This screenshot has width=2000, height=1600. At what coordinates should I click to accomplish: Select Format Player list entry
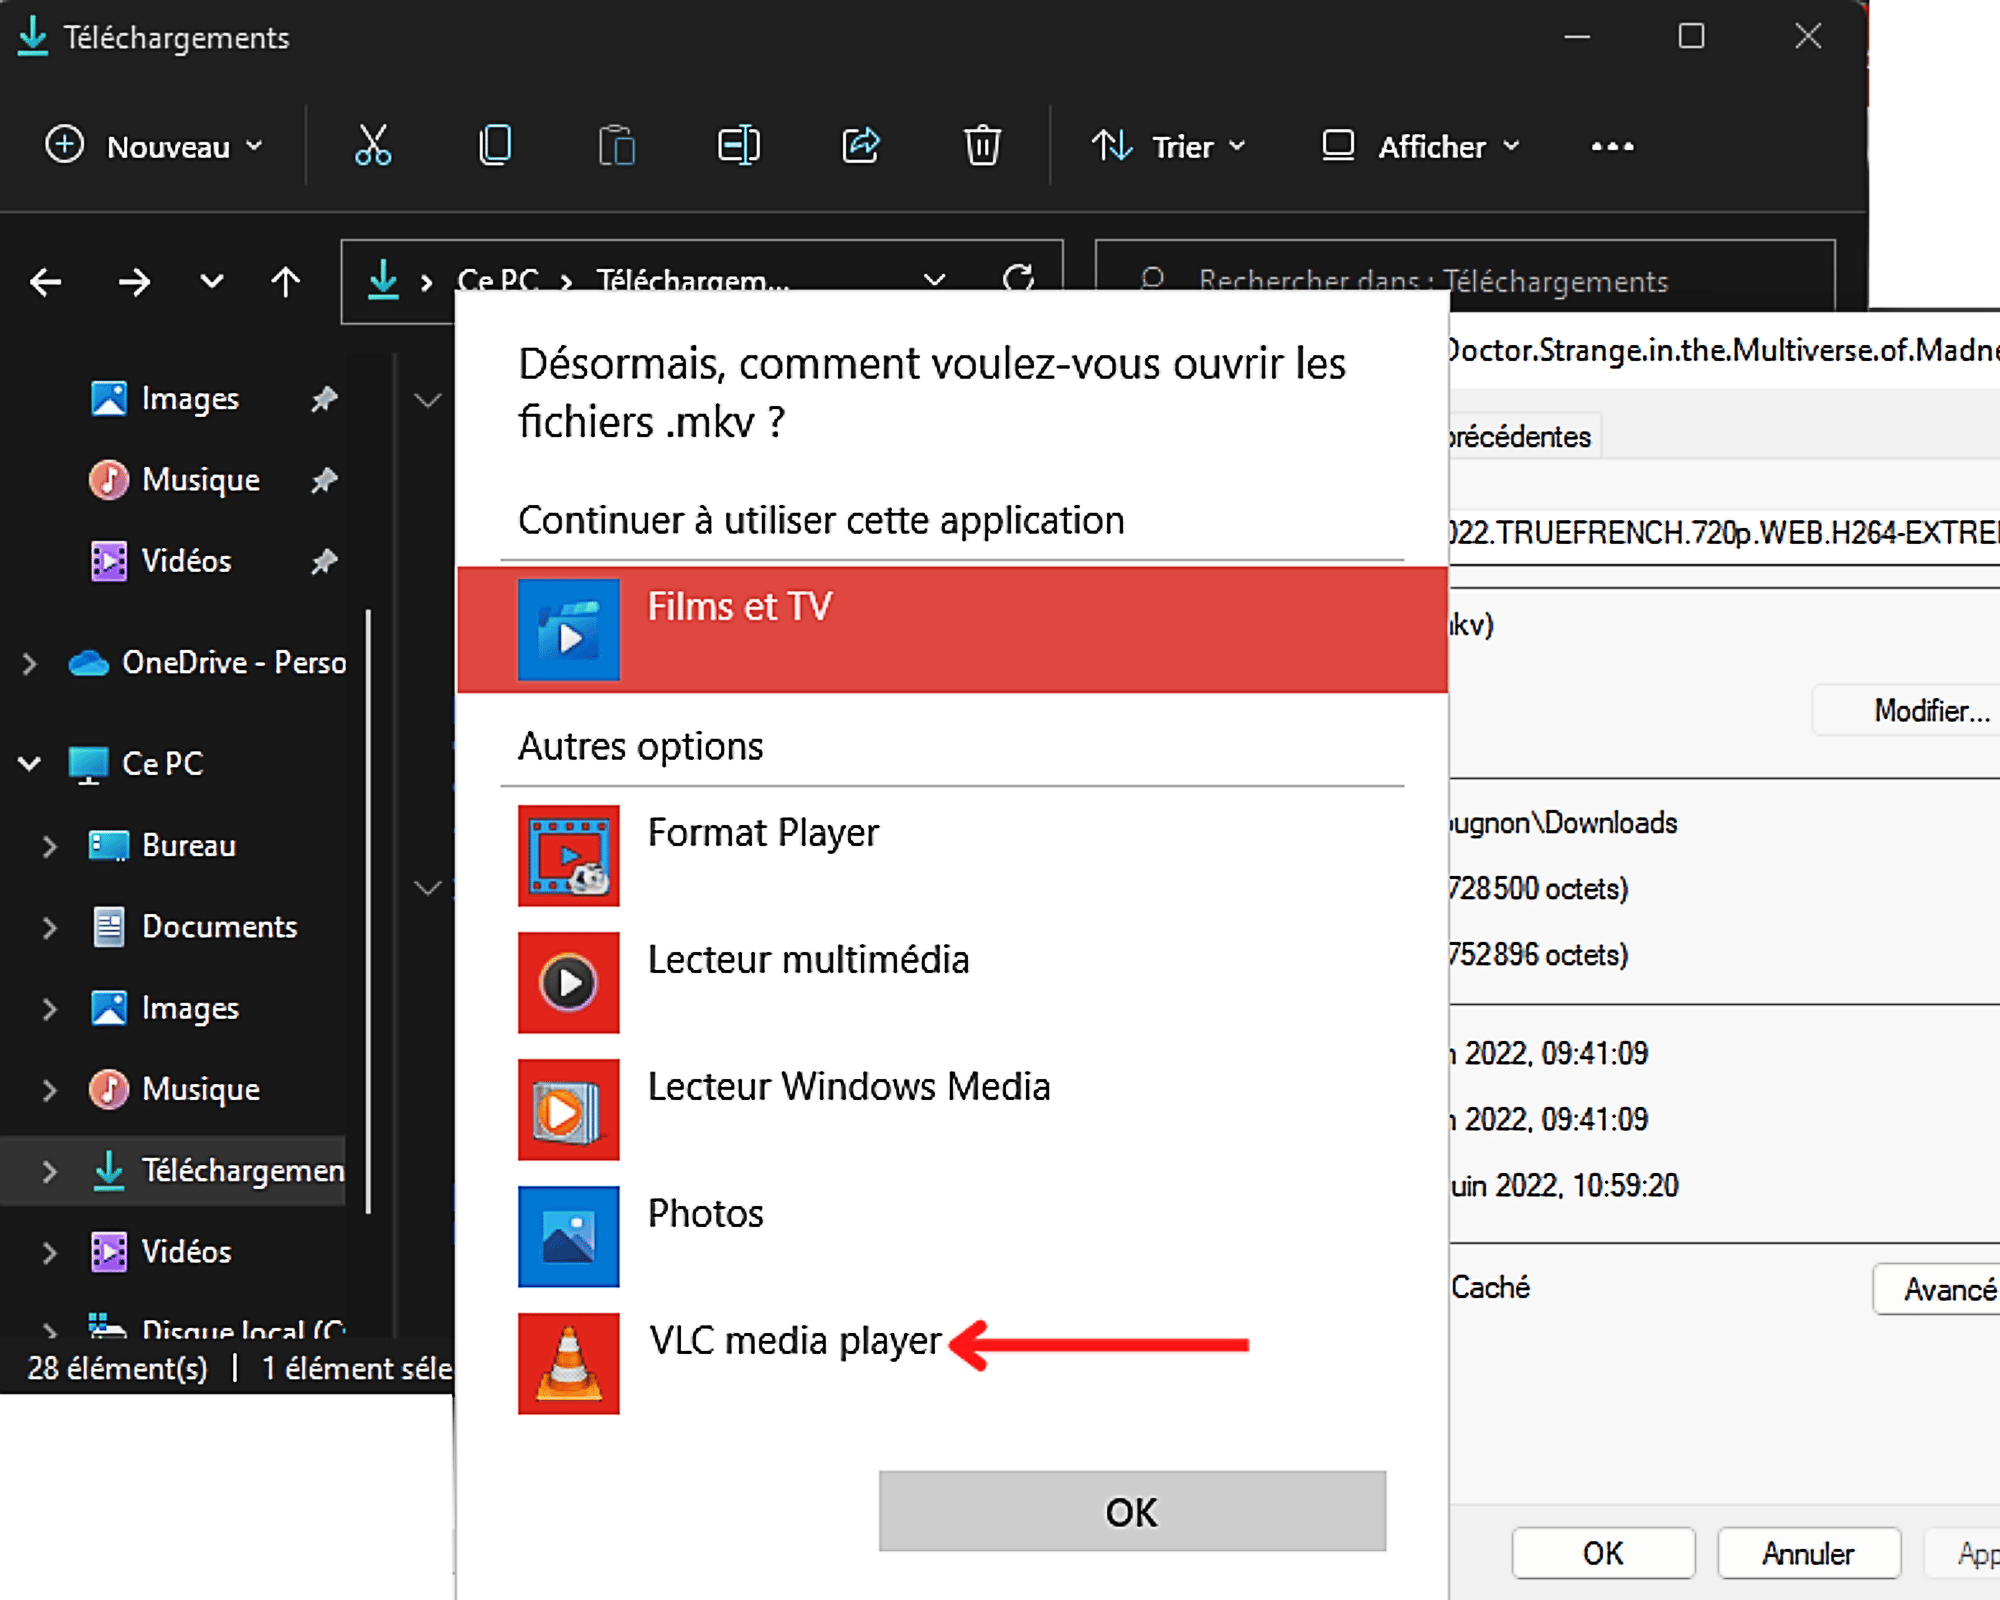(x=952, y=855)
